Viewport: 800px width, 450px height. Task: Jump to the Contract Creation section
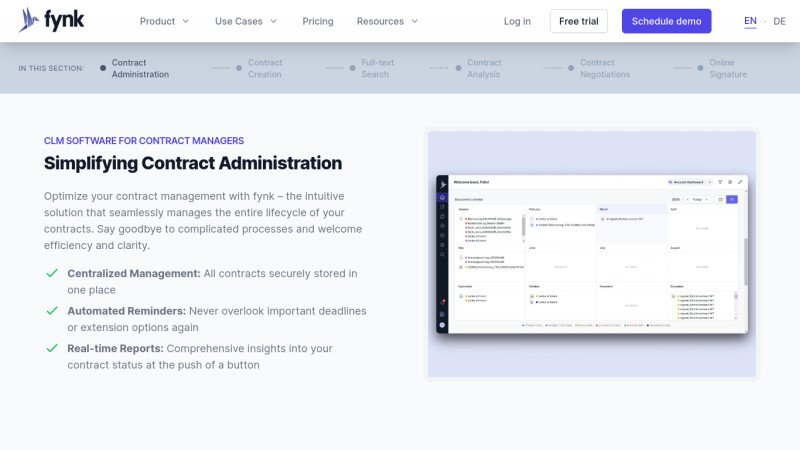point(265,68)
